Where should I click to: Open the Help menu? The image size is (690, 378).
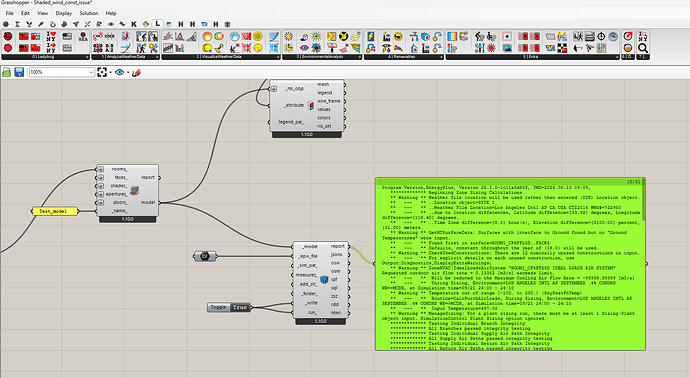(x=111, y=13)
